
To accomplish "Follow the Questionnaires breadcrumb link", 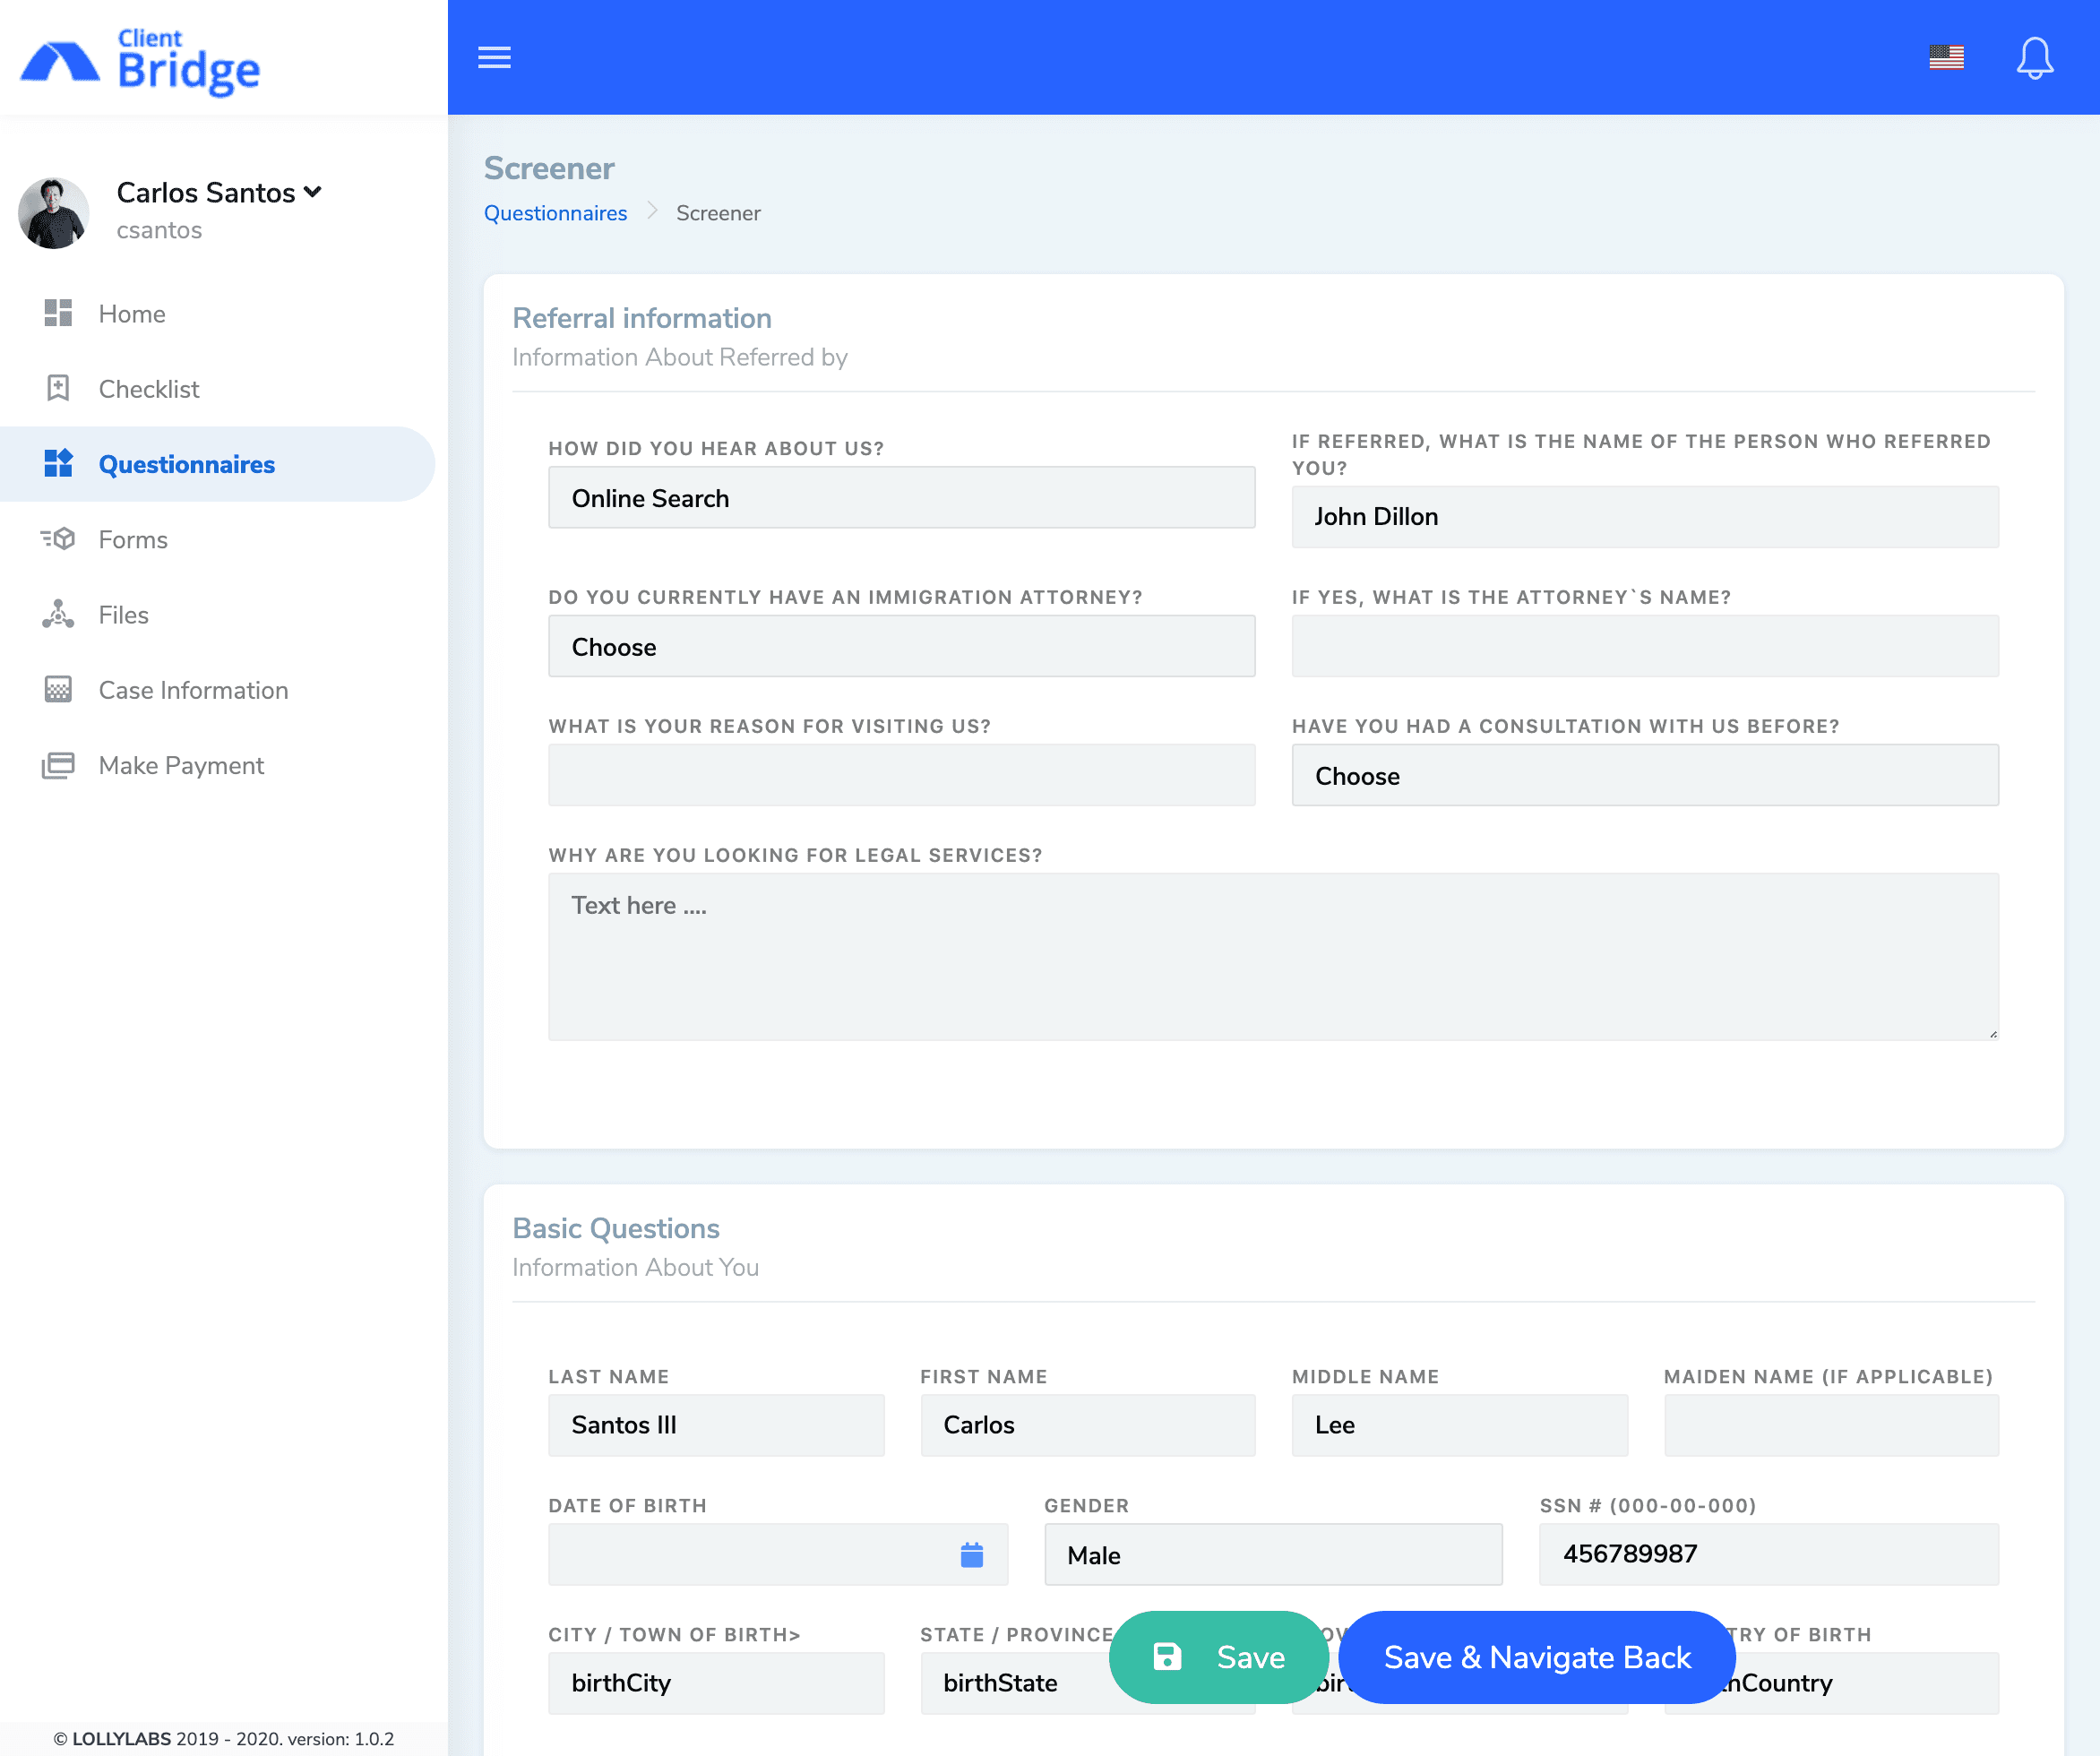I will click(x=555, y=213).
